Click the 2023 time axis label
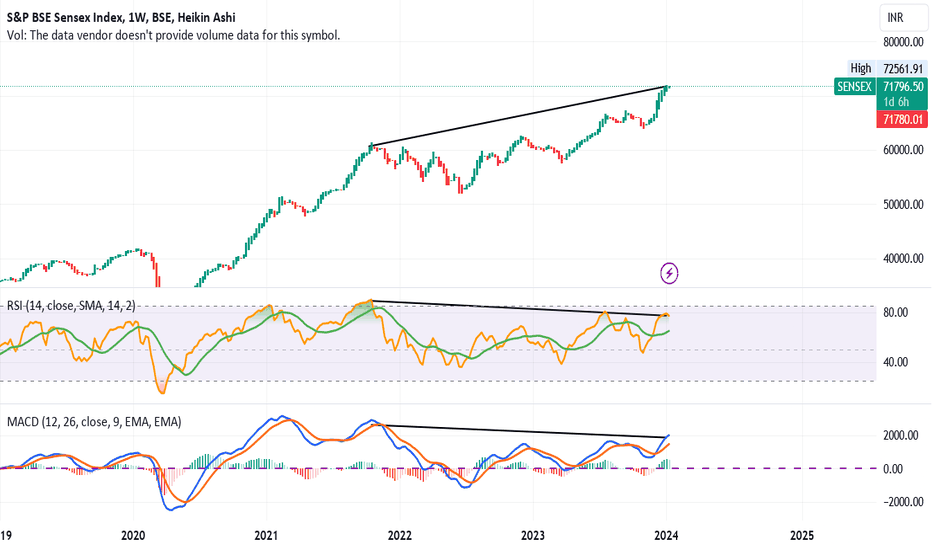This screenshot has width=932, height=550. pyautogui.click(x=533, y=535)
